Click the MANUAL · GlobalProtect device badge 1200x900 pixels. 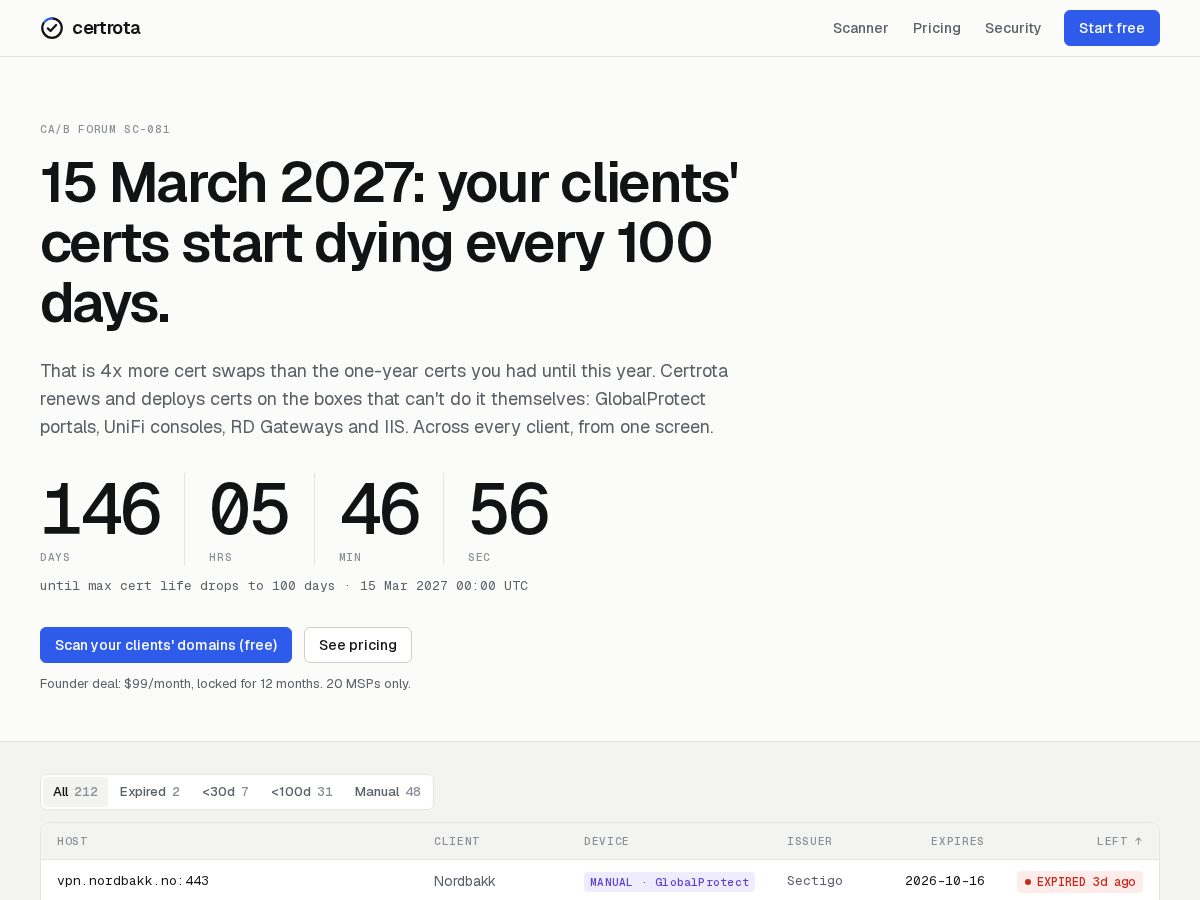pyautogui.click(x=669, y=882)
